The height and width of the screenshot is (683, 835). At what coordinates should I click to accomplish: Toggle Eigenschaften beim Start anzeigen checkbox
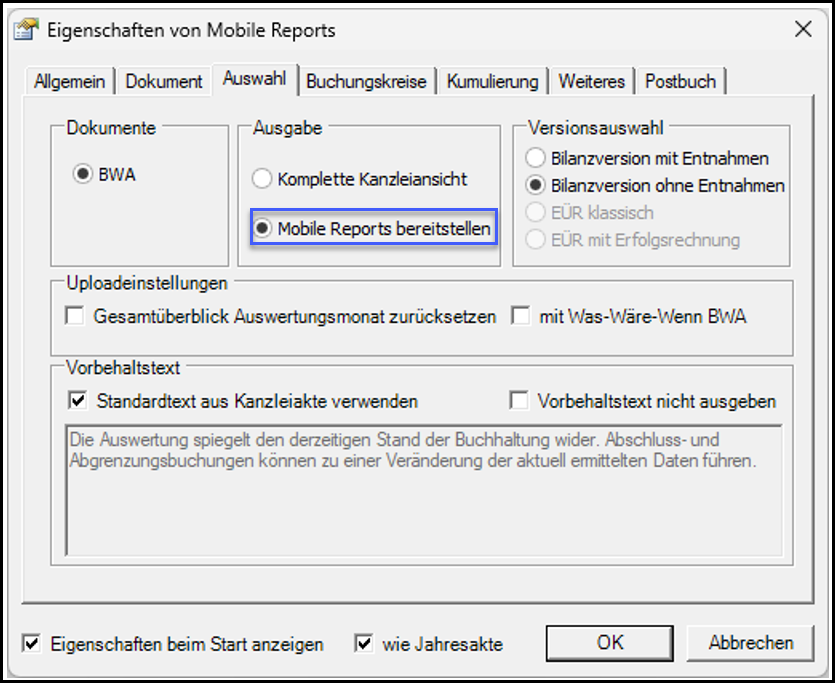coord(32,644)
